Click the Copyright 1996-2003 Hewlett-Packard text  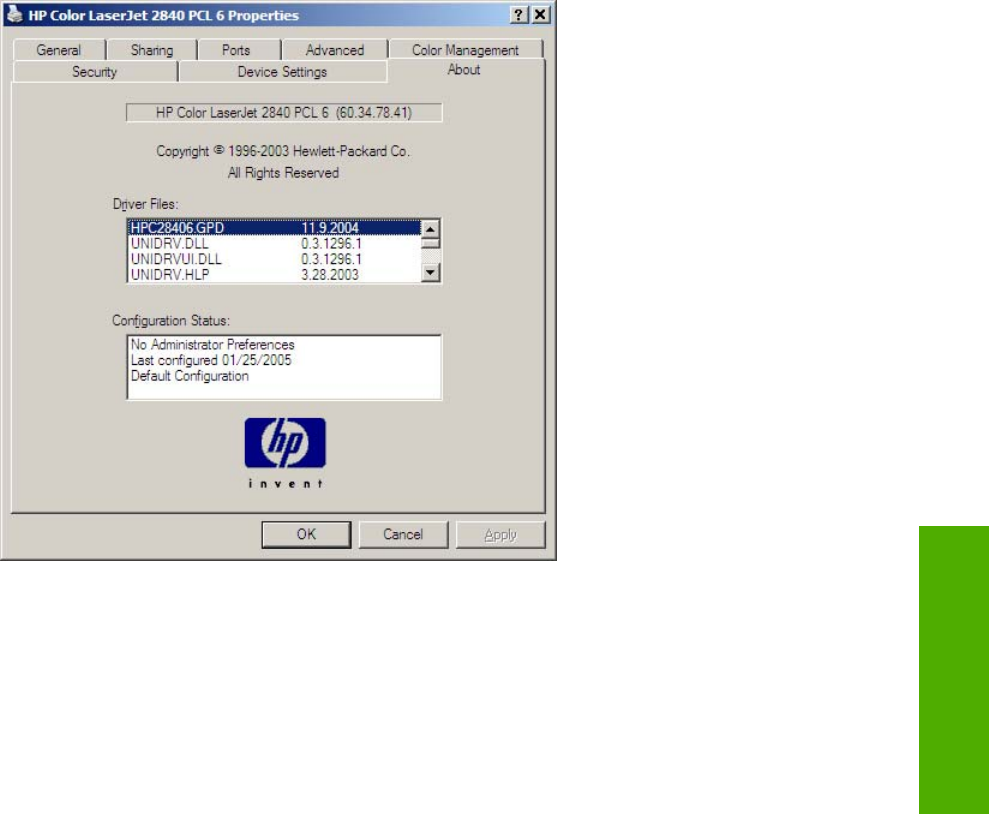tap(283, 151)
